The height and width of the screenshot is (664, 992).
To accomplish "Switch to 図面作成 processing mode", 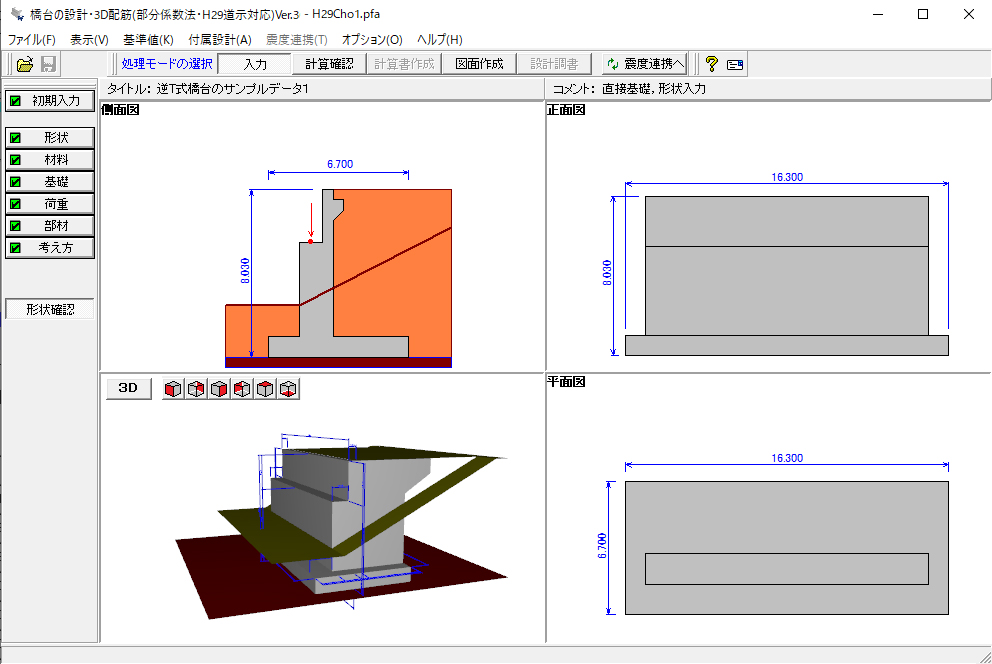I will pyautogui.click(x=479, y=64).
